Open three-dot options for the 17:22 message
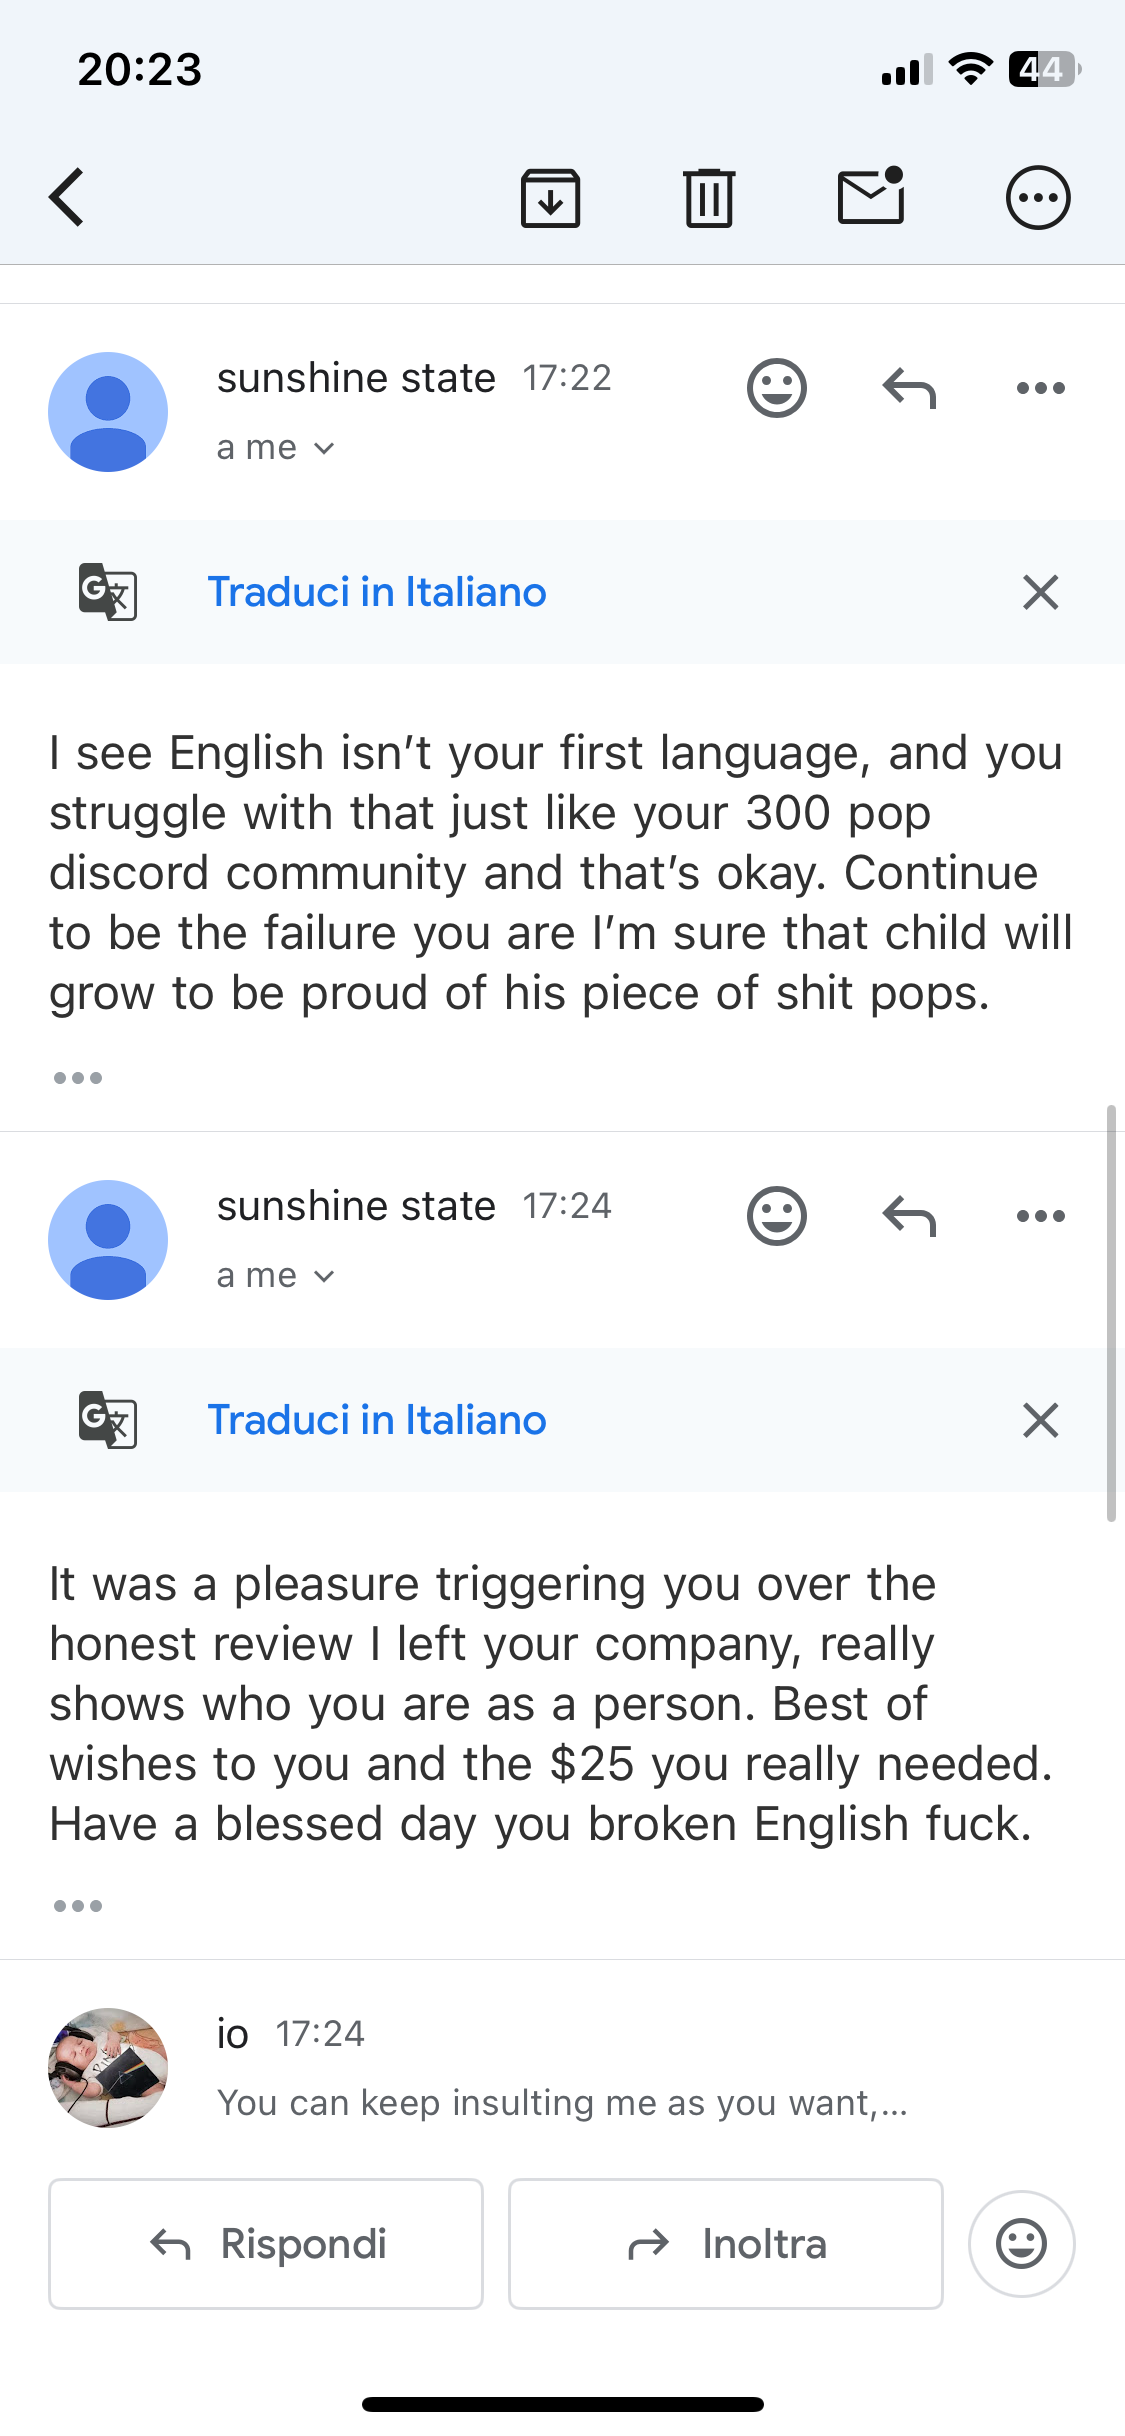The image size is (1125, 2436). (x=1040, y=388)
